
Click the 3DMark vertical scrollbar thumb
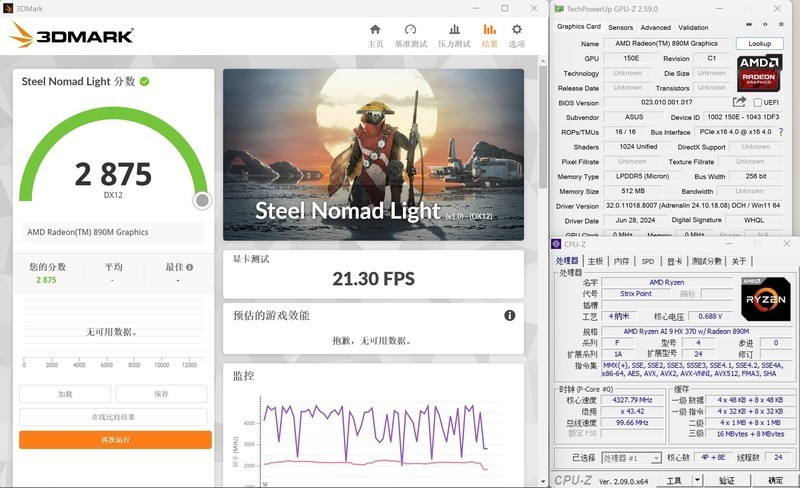point(543,127)
